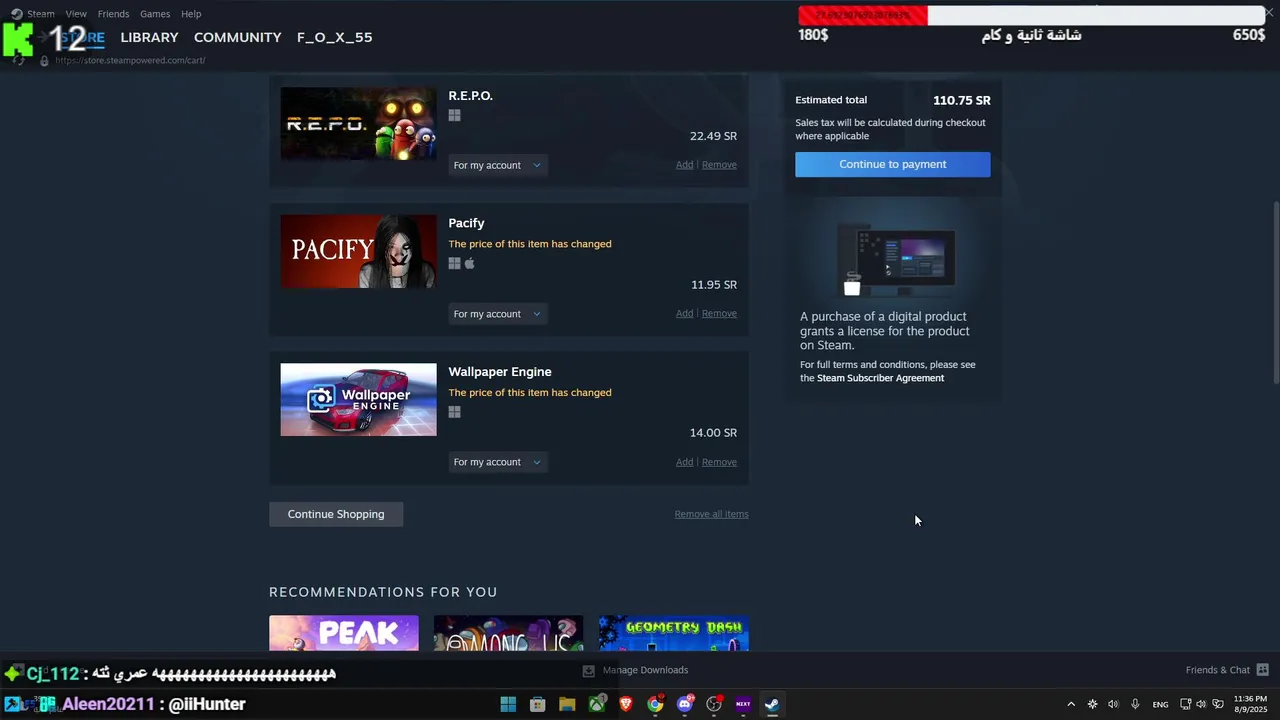Remove Wallpaper Engine from the cart

[x=719, y=462]
